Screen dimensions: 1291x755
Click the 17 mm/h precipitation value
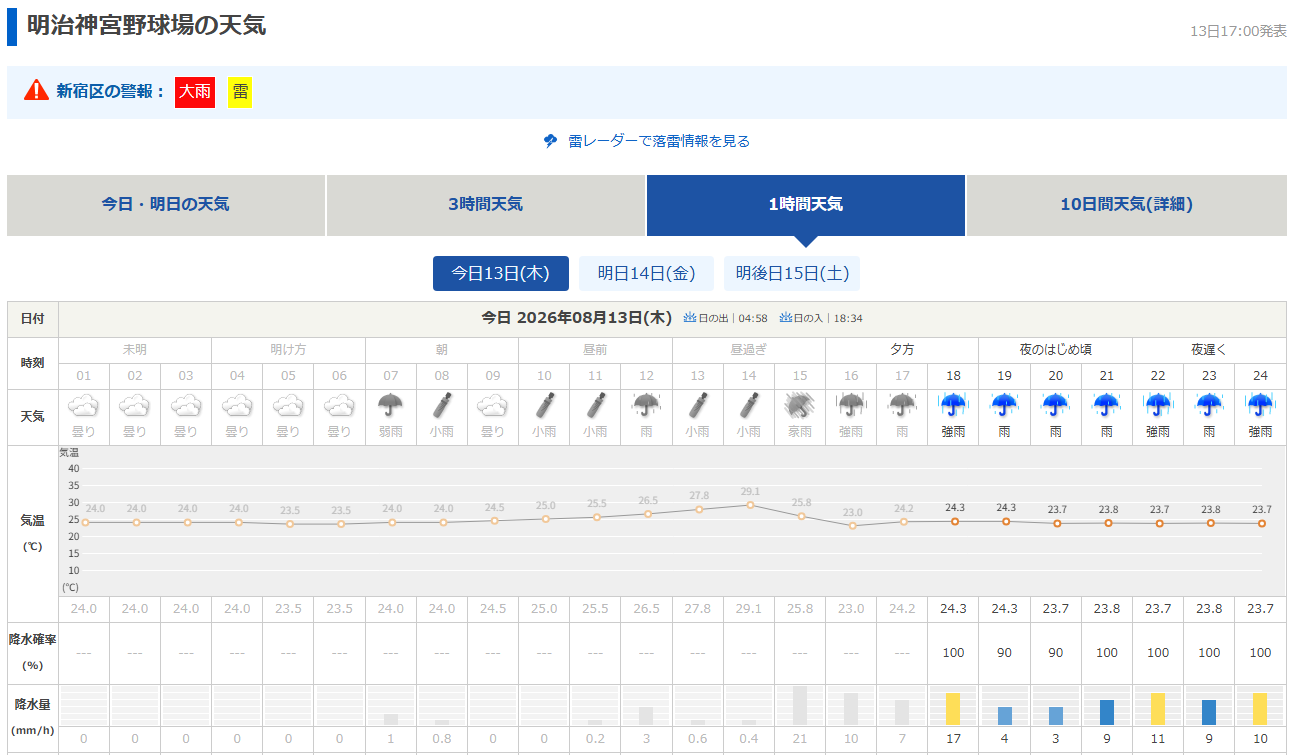pyautogui.click(x=953, y=739)
